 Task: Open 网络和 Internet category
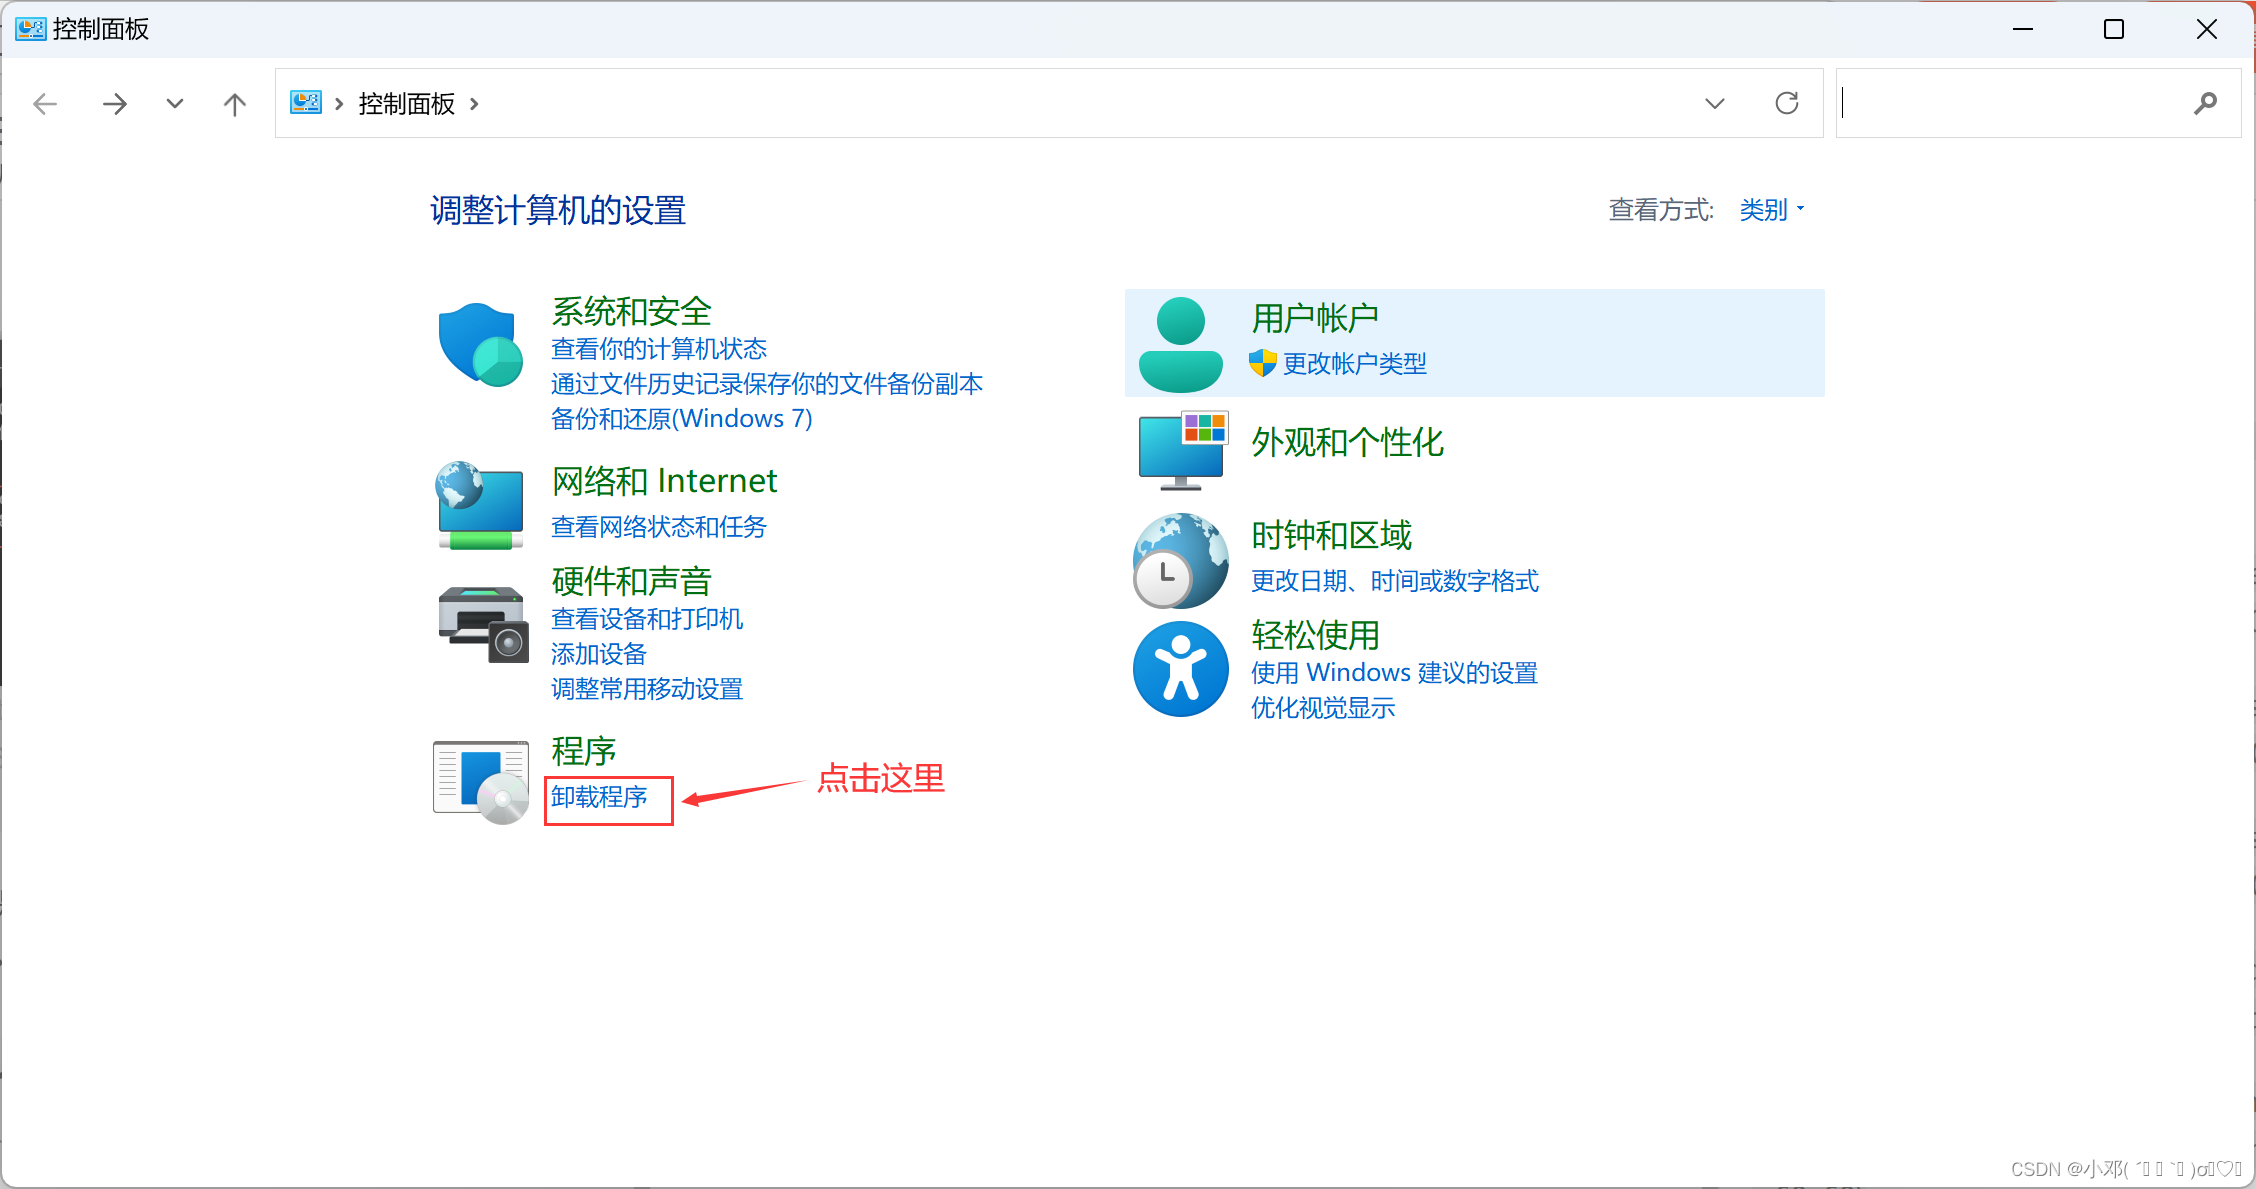[664, 481]
